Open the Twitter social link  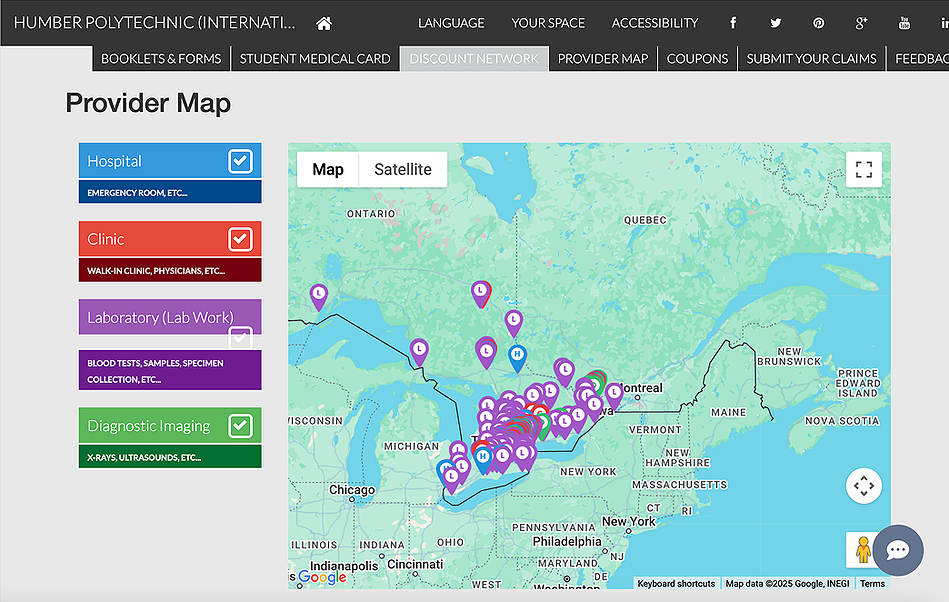[x=775, y=23]
